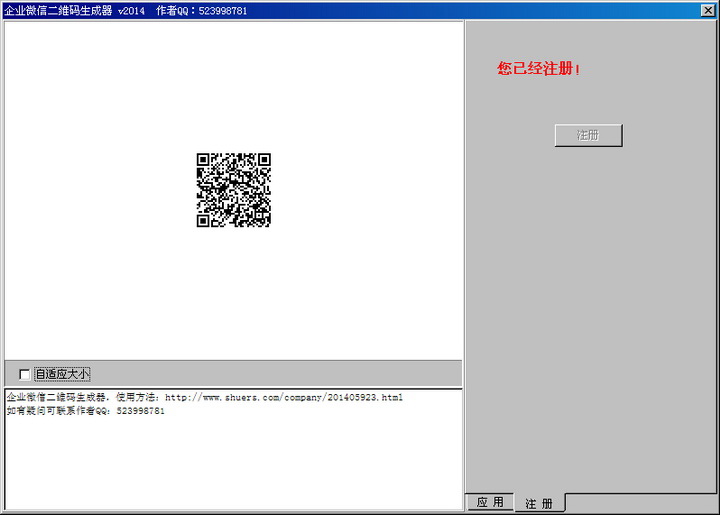720x515 pixels.
Task: Click the title bar text 企业微信二维码生成器
Action: coord(58,11)
